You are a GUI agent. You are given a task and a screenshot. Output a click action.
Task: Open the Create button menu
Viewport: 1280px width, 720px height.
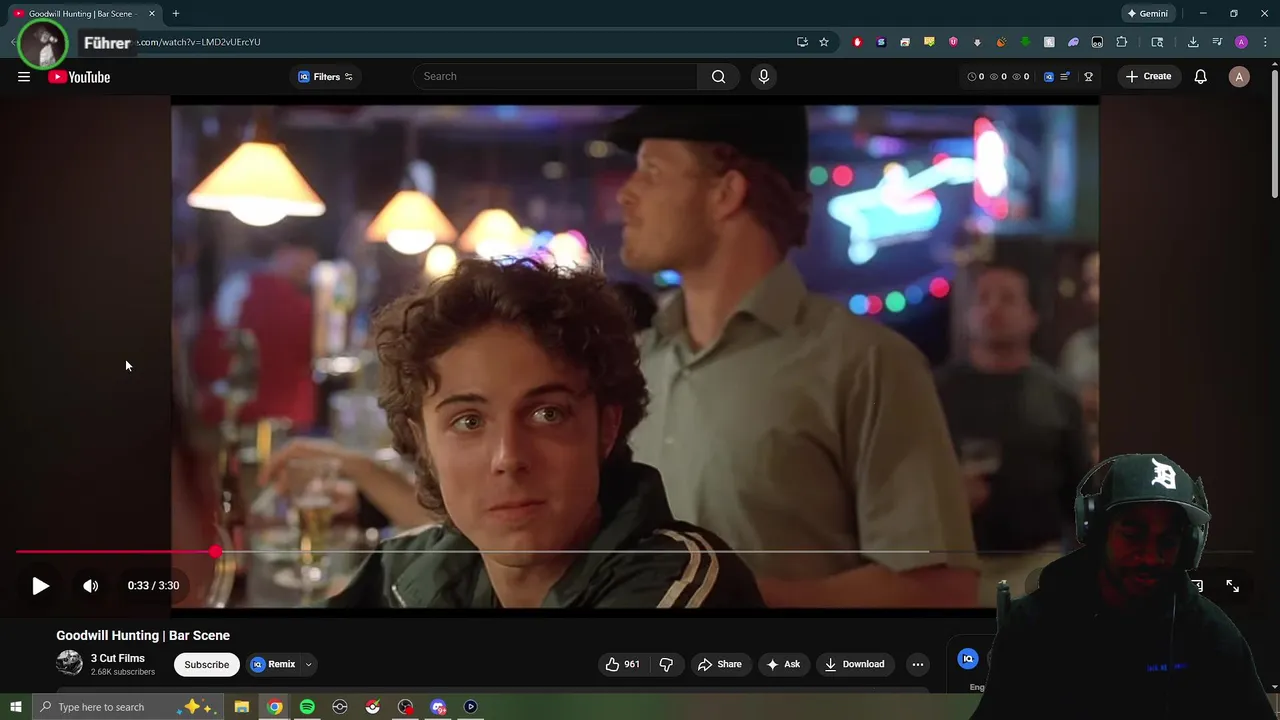1148,76
